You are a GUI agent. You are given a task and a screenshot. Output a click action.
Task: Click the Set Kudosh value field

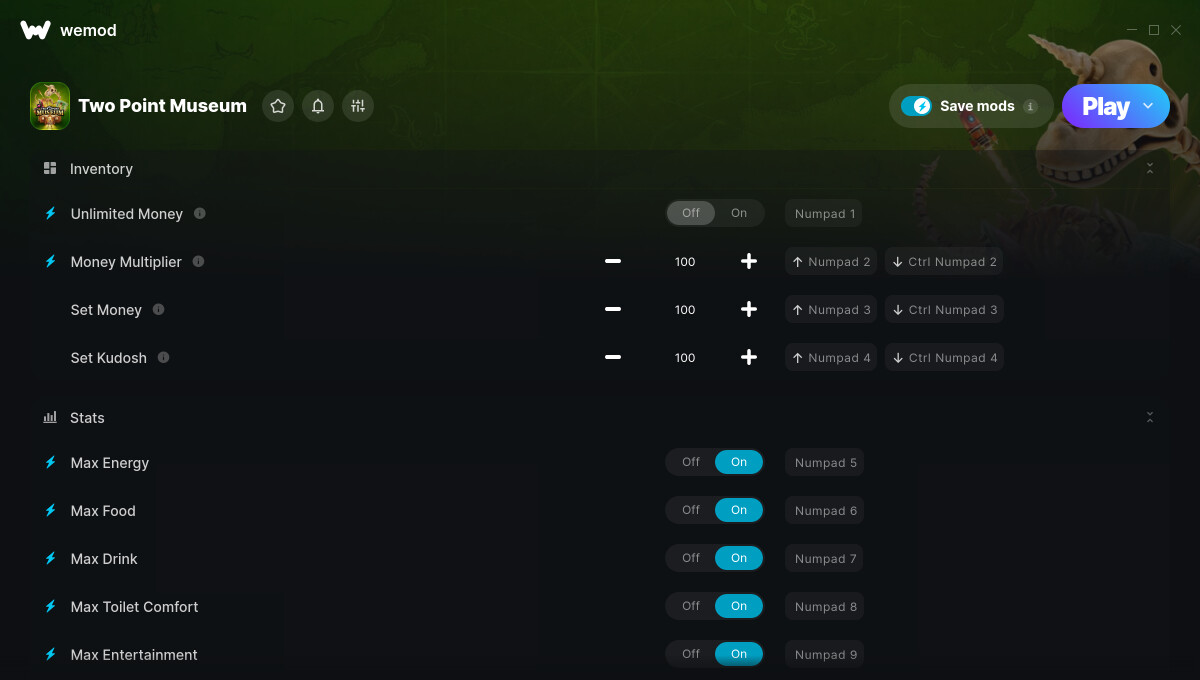(x=684, y=357)
